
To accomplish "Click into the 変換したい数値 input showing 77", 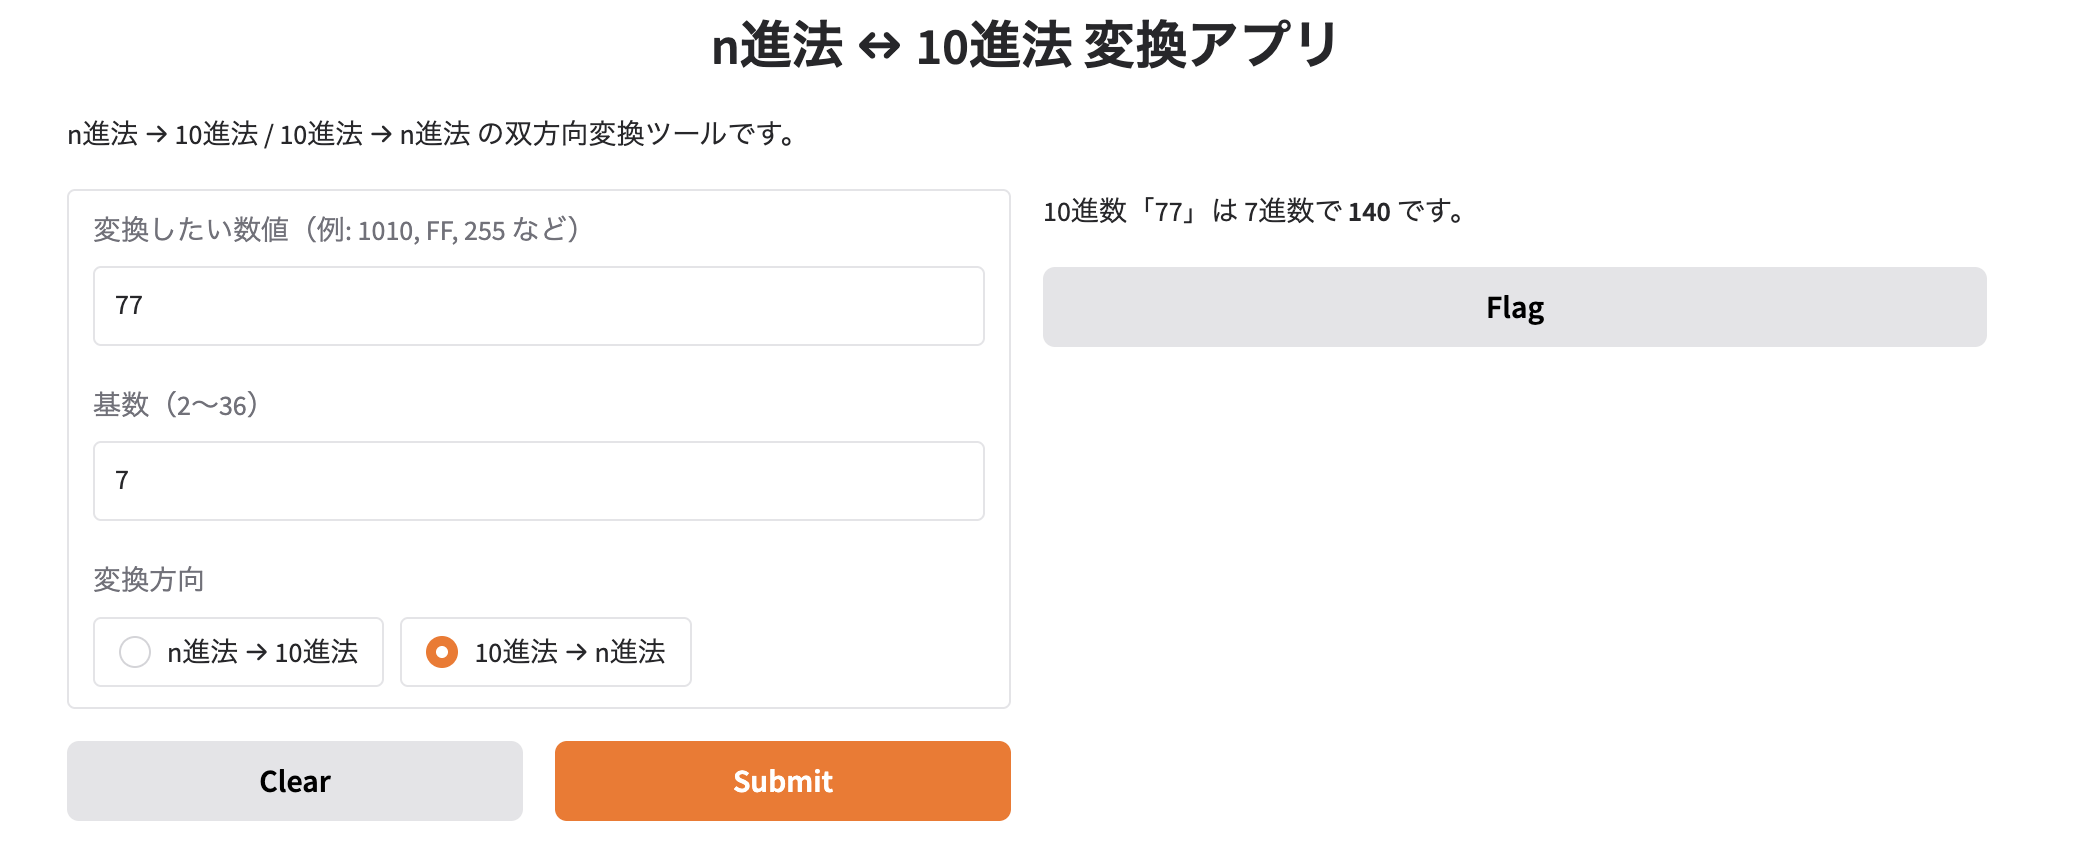I will [x=538, y=306].
